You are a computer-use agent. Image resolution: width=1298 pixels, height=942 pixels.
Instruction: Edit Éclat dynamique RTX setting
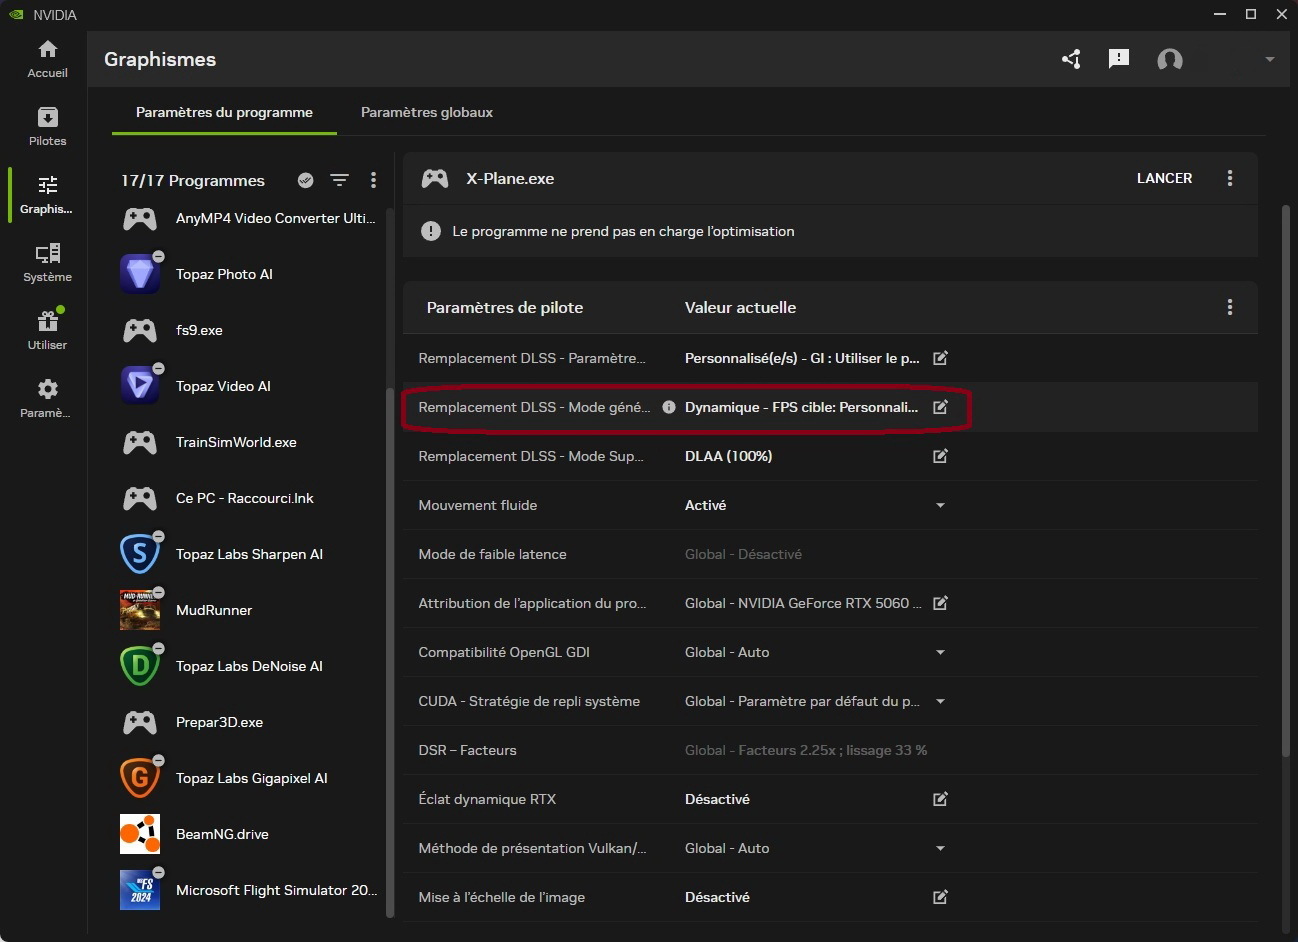[940, 799]
